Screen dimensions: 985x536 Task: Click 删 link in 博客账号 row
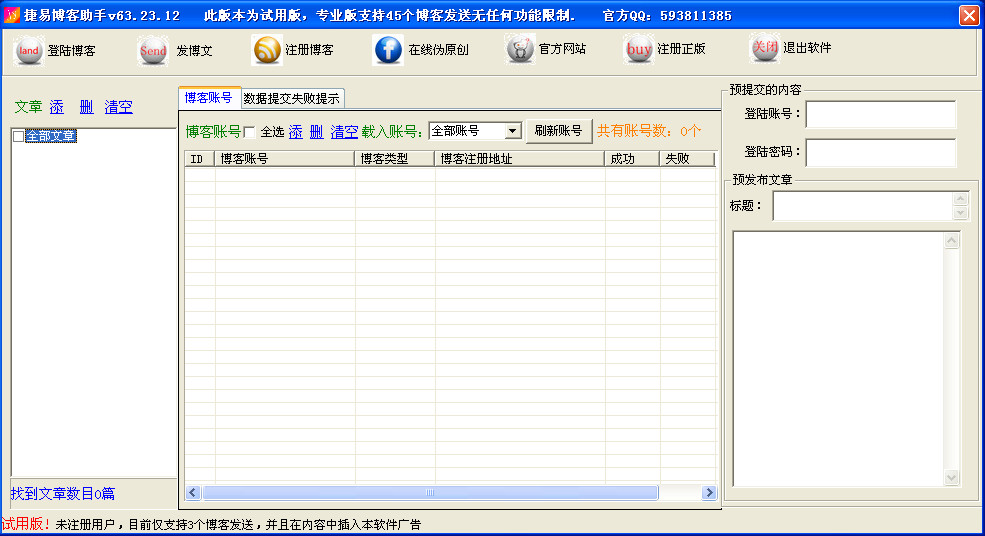[317, 132]
